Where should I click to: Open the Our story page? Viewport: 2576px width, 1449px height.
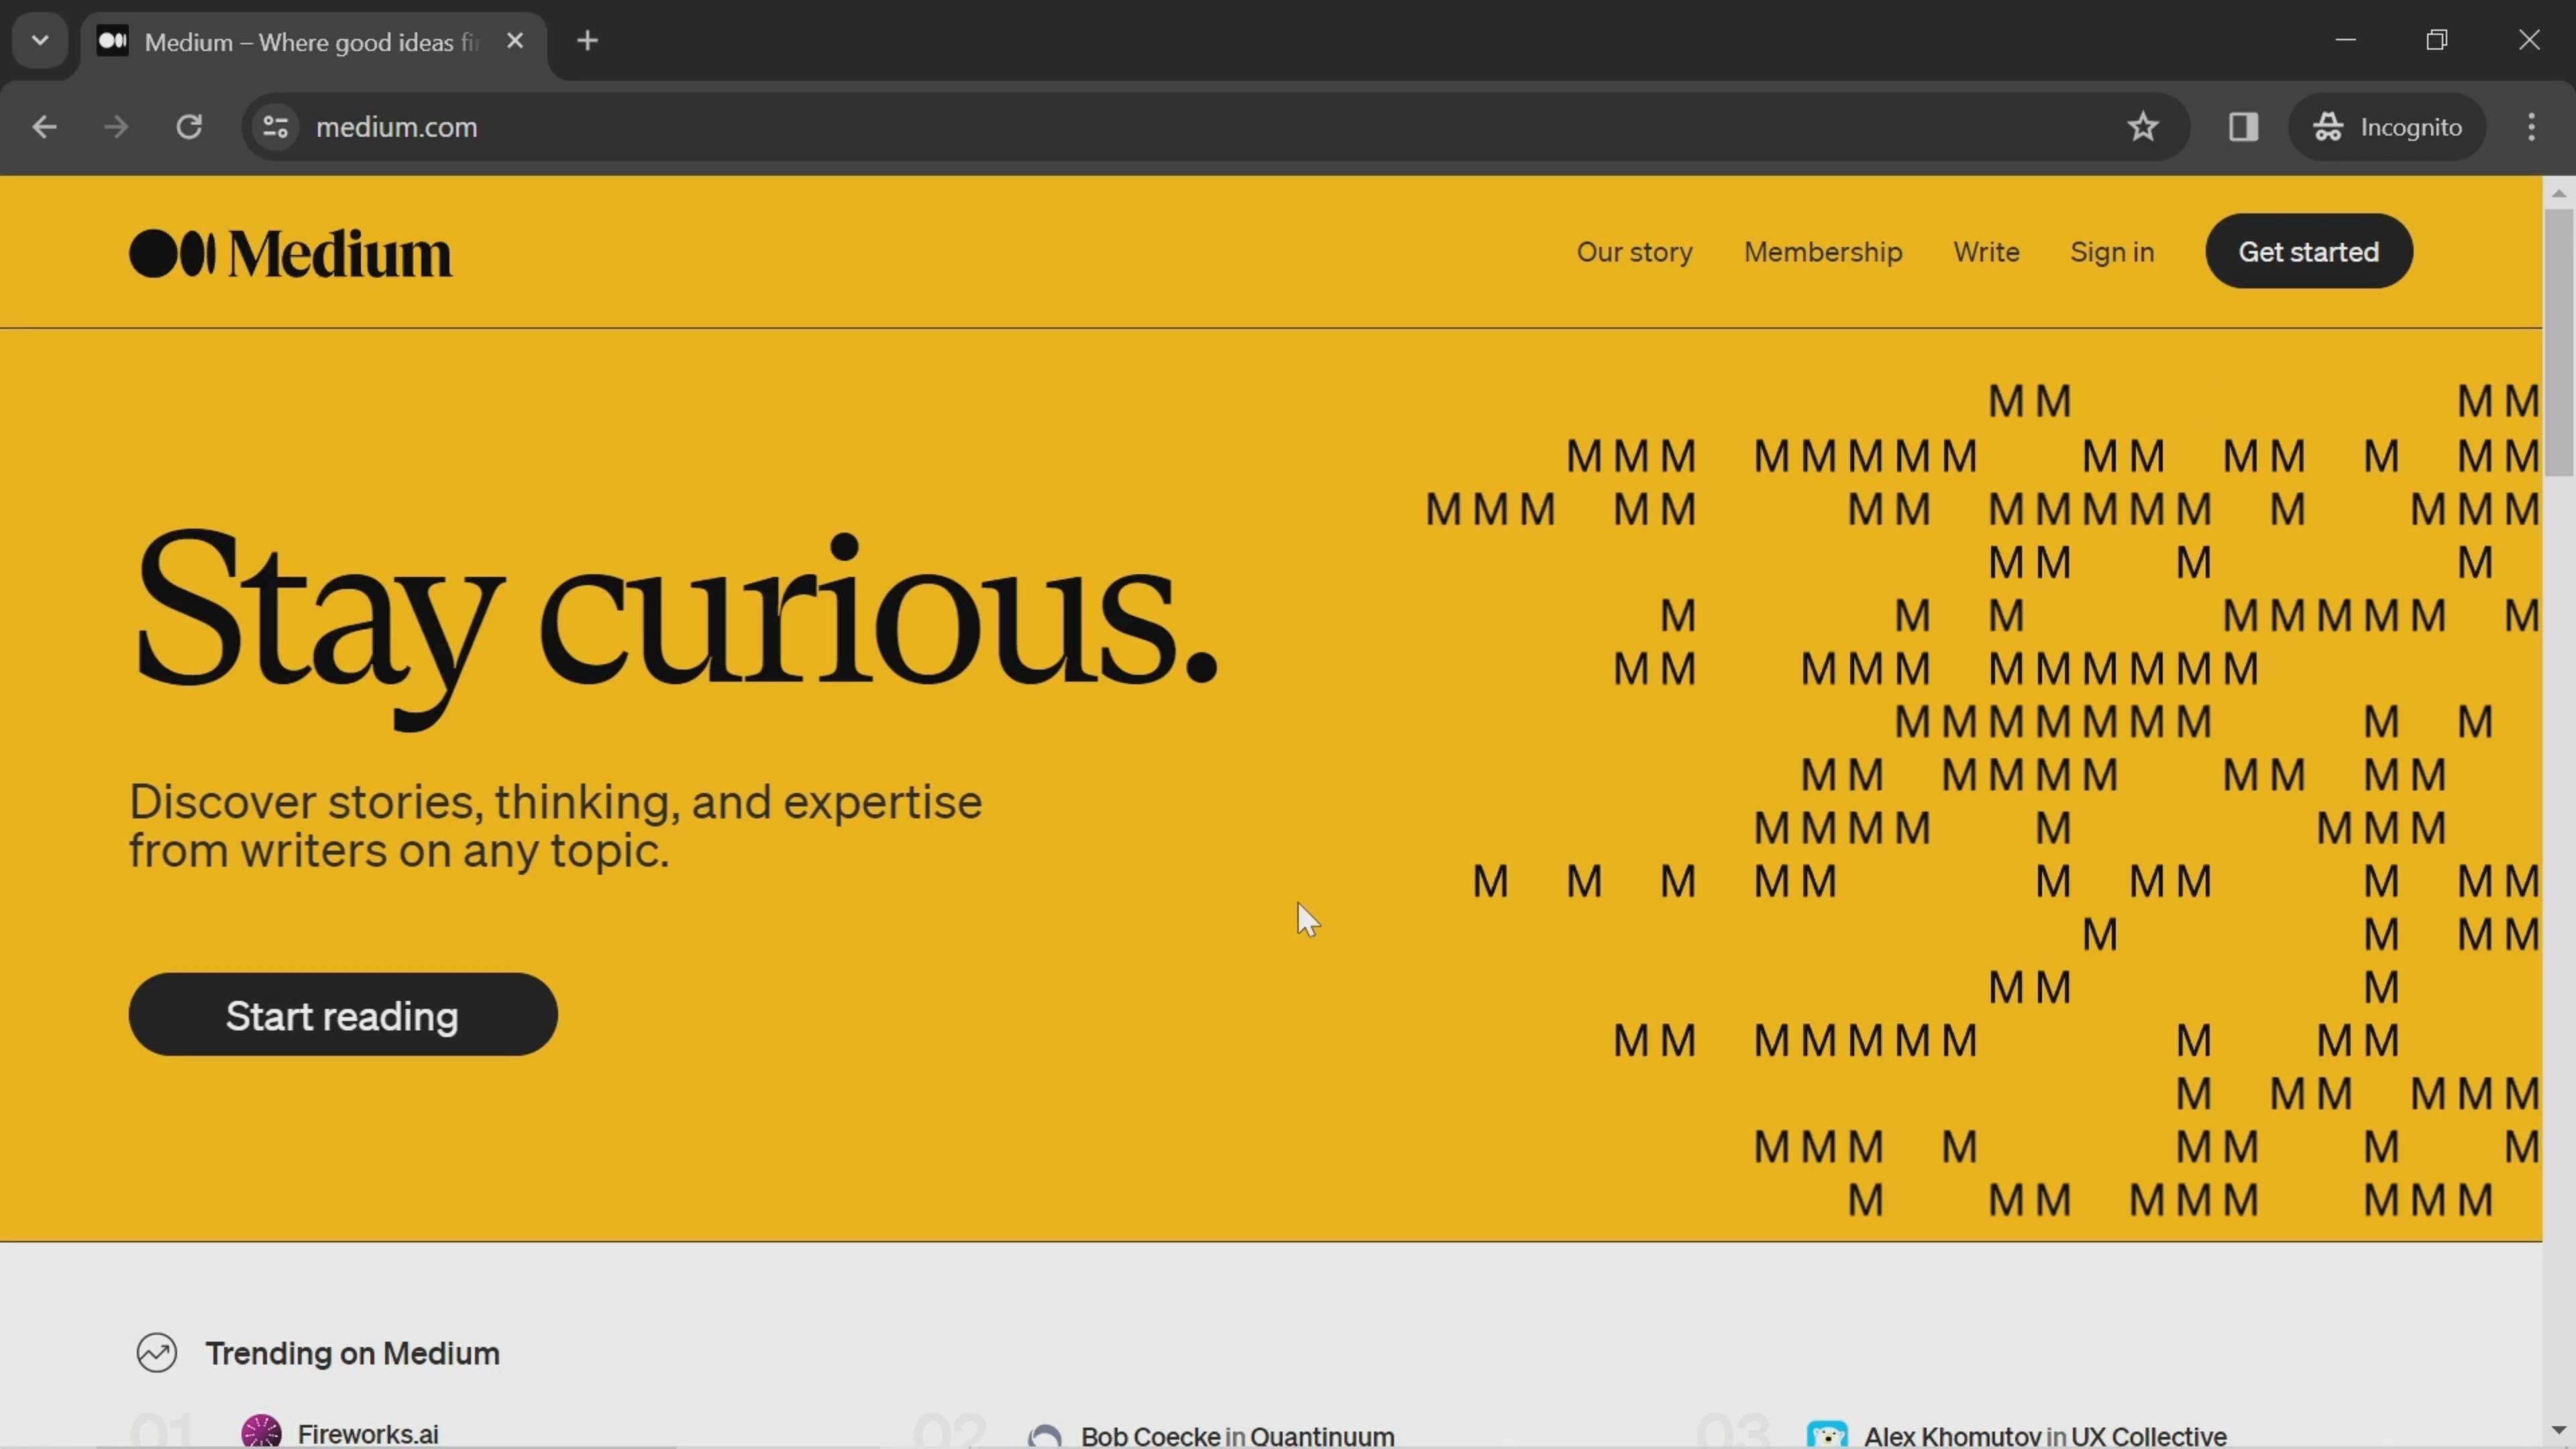click(1634, 252)
